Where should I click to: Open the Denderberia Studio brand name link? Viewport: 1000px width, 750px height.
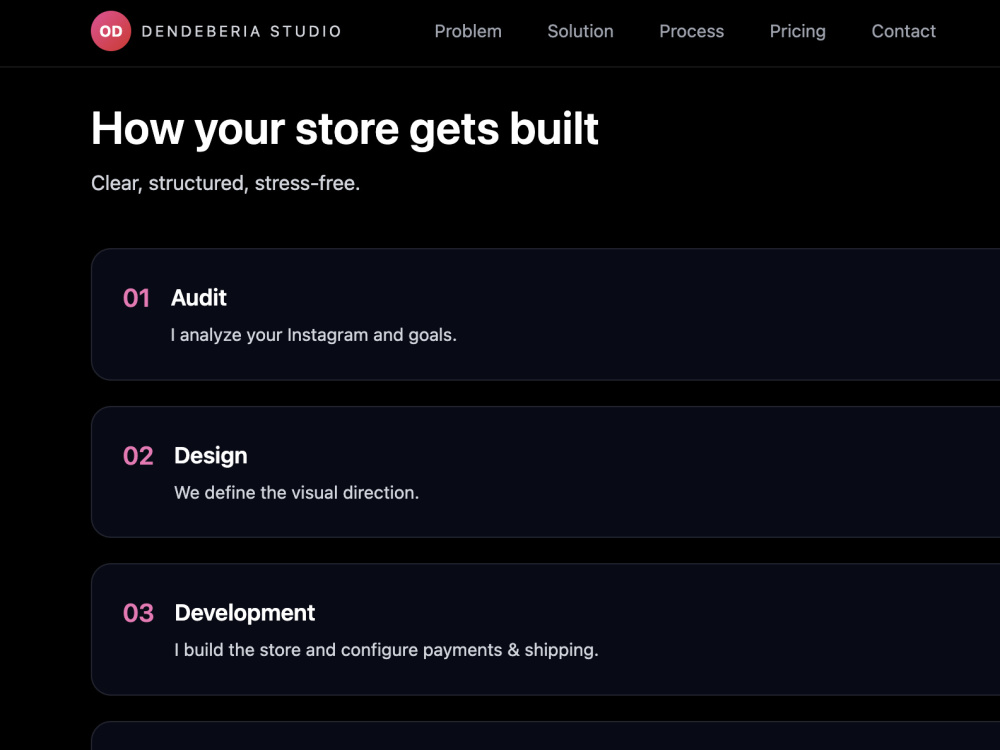click(x=242, y=31)
